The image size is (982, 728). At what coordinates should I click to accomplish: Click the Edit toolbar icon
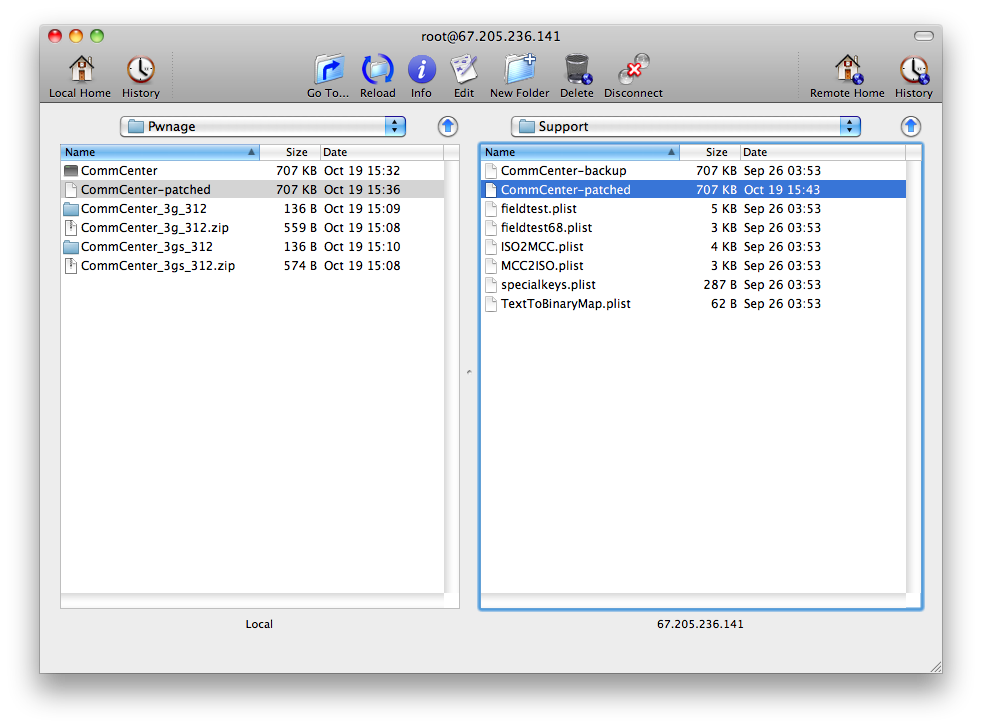(x=464, y=70)
